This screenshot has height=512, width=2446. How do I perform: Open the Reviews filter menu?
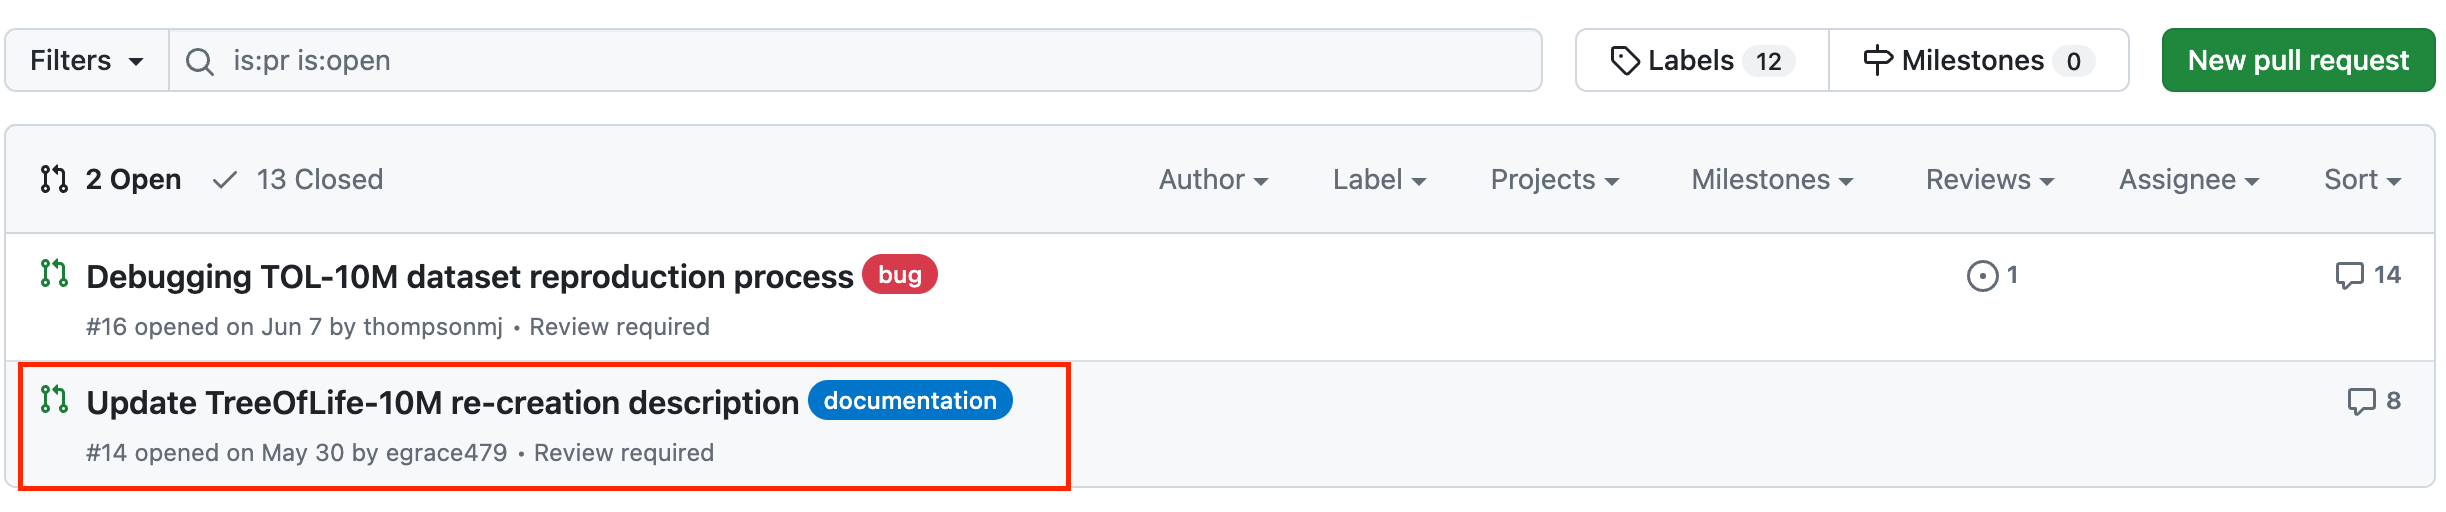pos(1989,180)
